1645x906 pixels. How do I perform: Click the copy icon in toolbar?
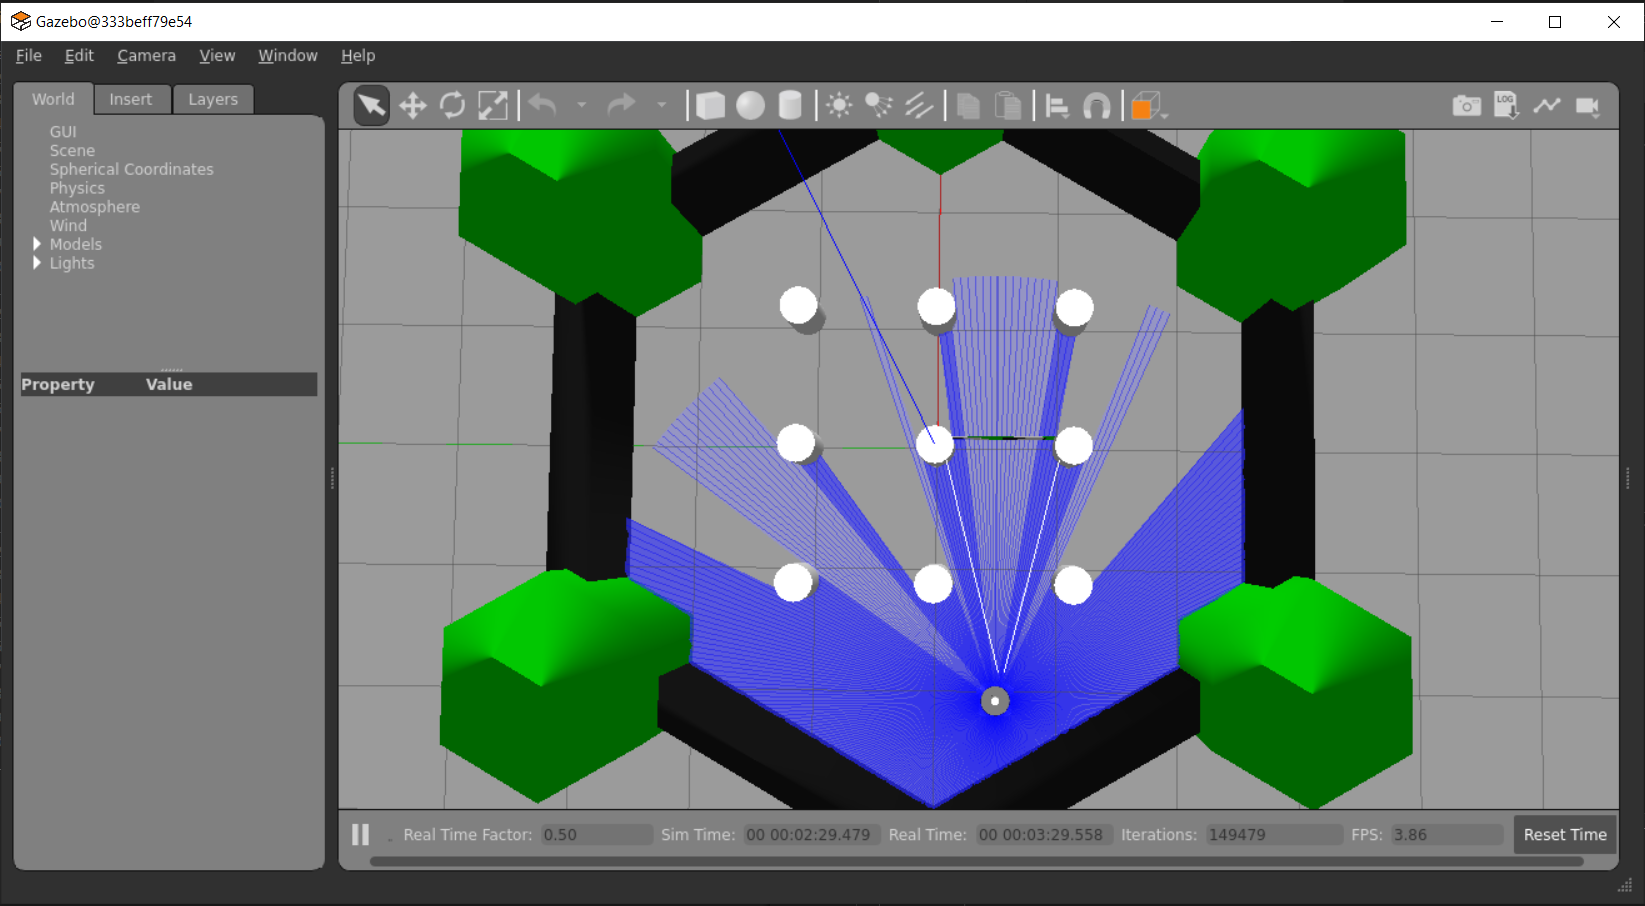[x=968, y=105]
